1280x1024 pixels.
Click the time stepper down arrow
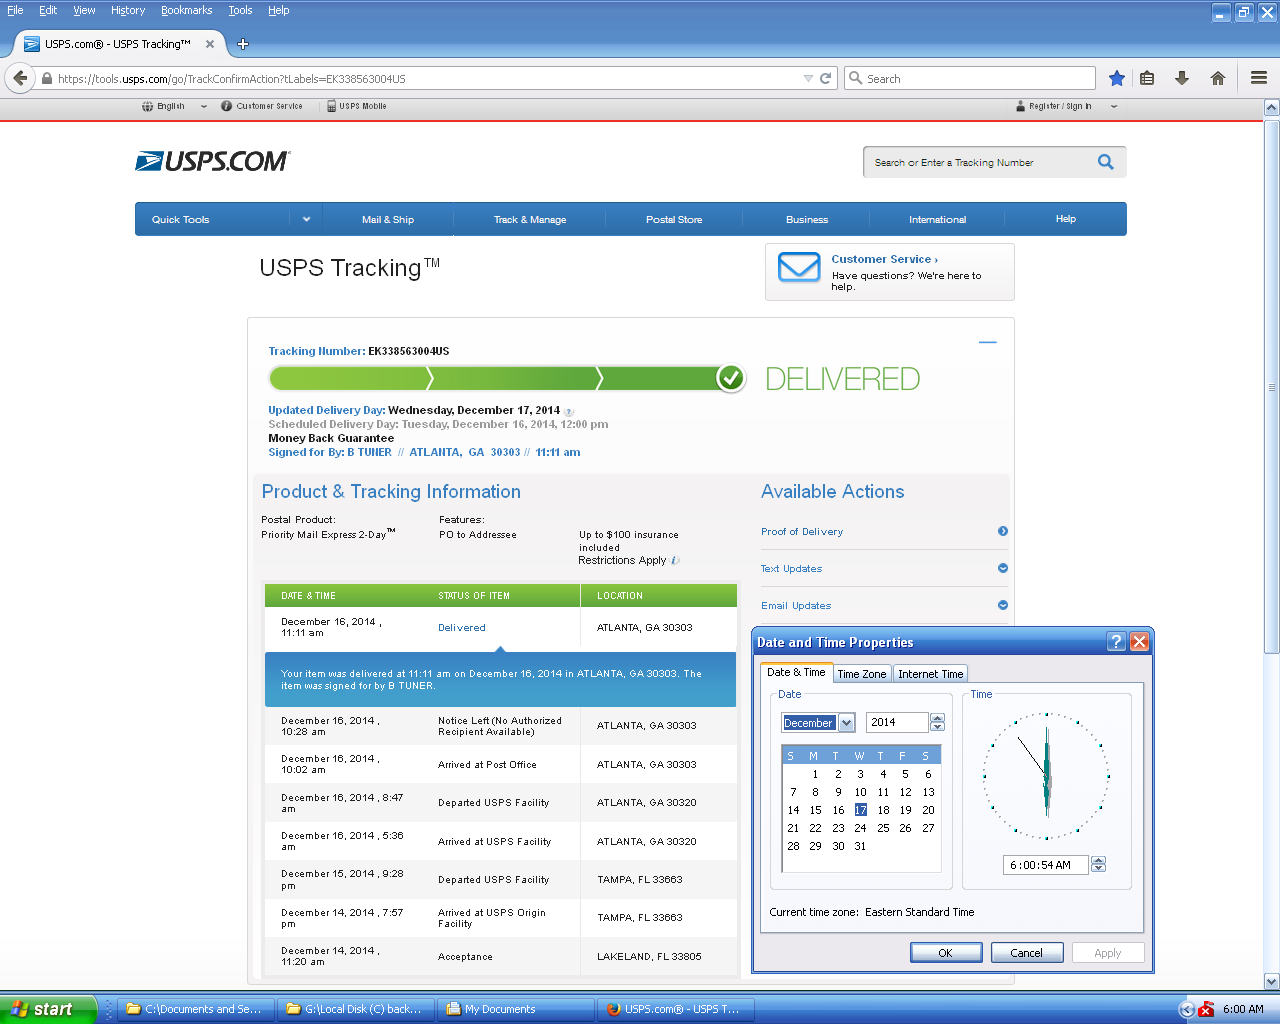[x=1098, y=869]
